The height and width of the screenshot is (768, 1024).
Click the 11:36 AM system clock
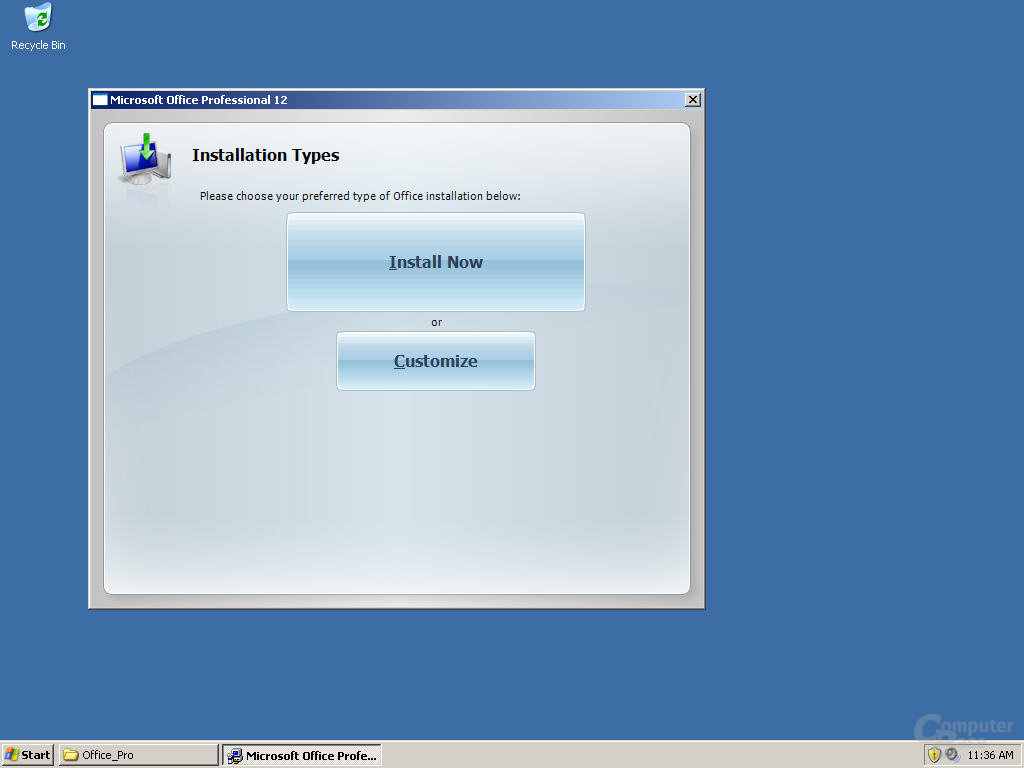pyautogui.click(x=990, y=755)
